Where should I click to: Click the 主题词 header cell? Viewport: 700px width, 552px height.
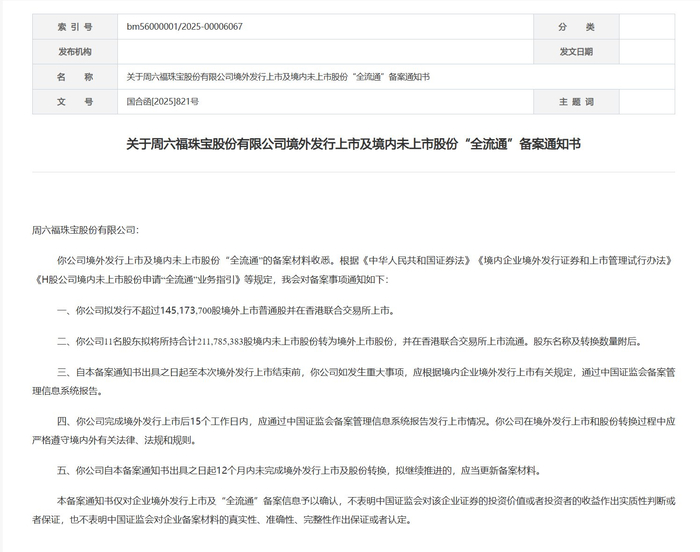pyautogui.click(x=576, y=102)
